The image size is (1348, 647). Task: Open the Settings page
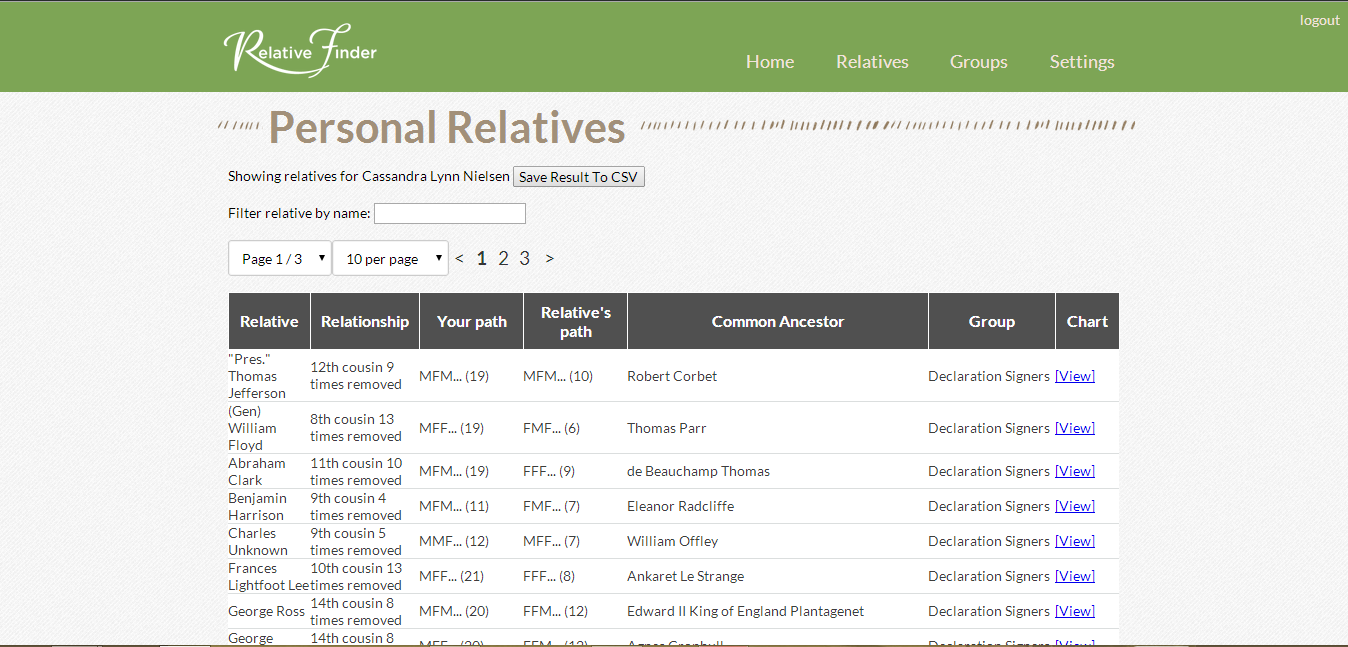(x=1081, y=62)
